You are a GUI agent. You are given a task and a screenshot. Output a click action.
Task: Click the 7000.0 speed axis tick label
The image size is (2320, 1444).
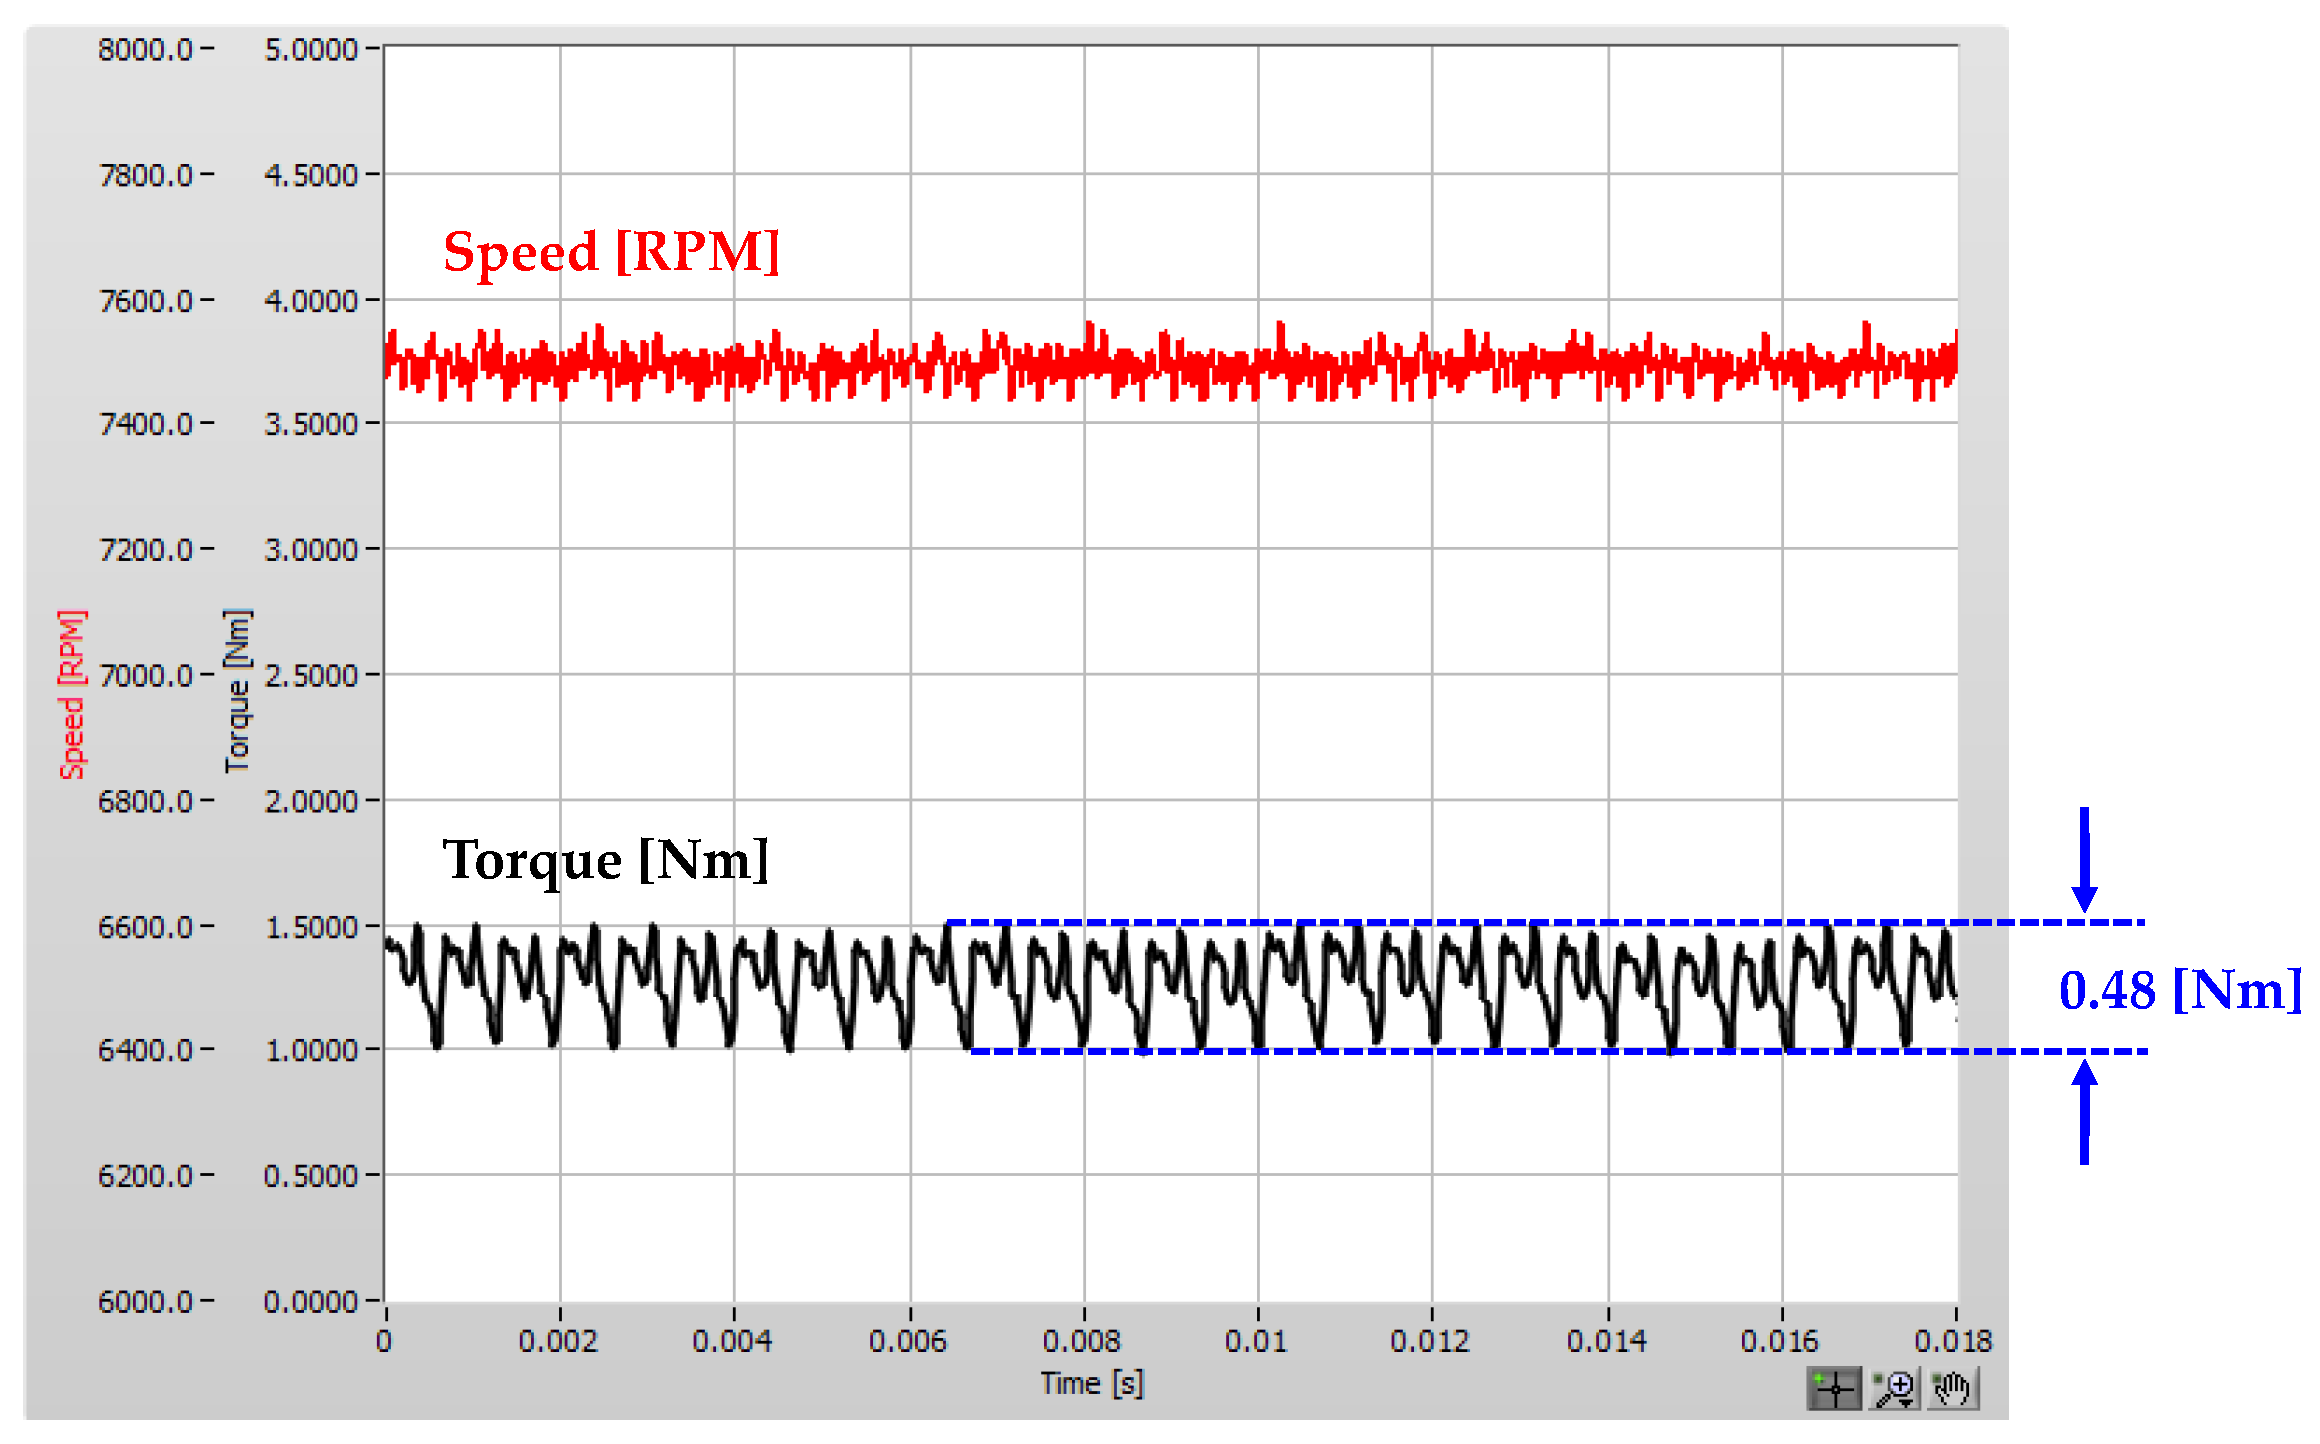point(145,675)
